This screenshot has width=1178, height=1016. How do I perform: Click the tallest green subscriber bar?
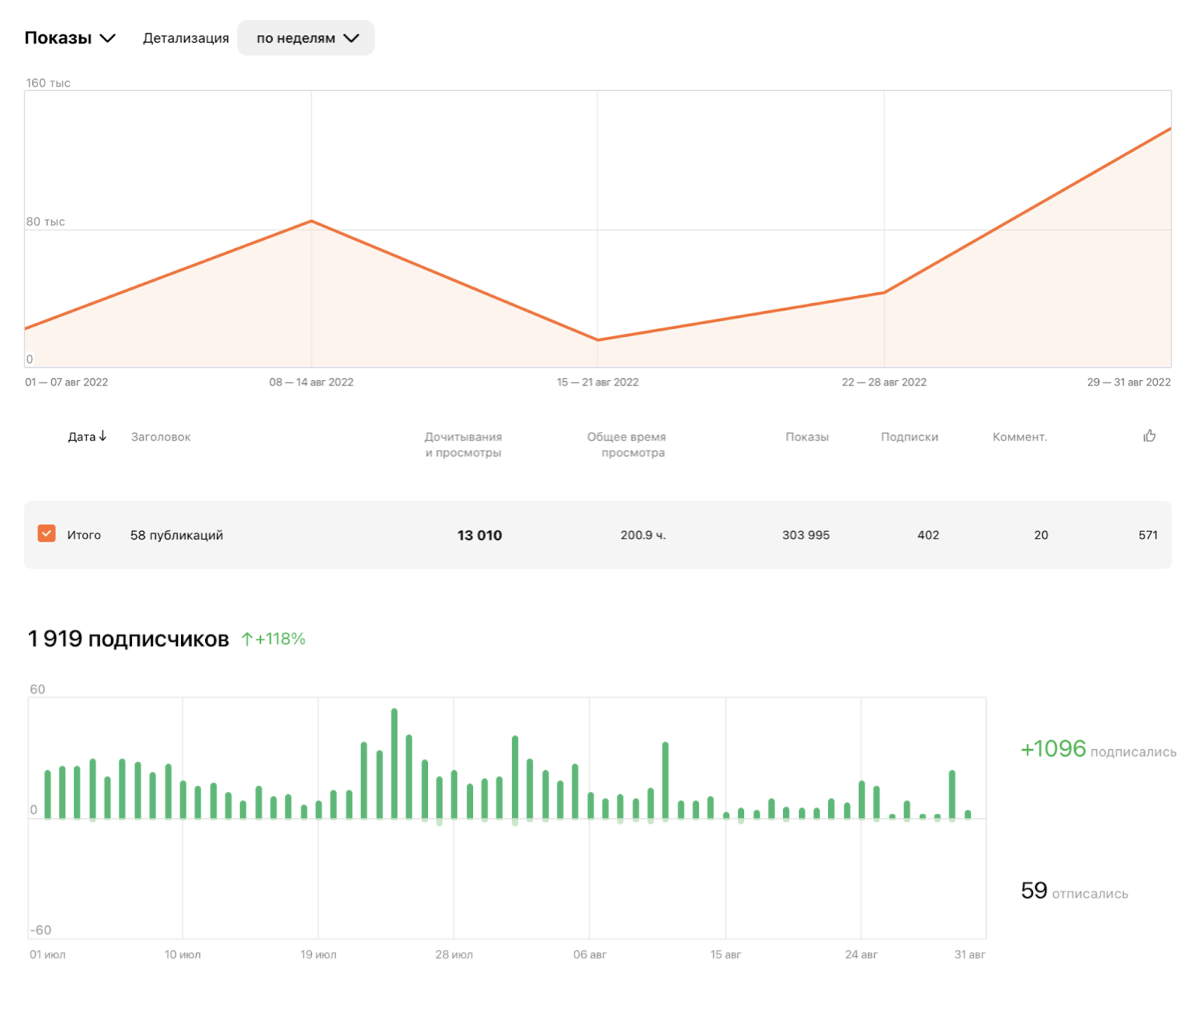point(394,763)
